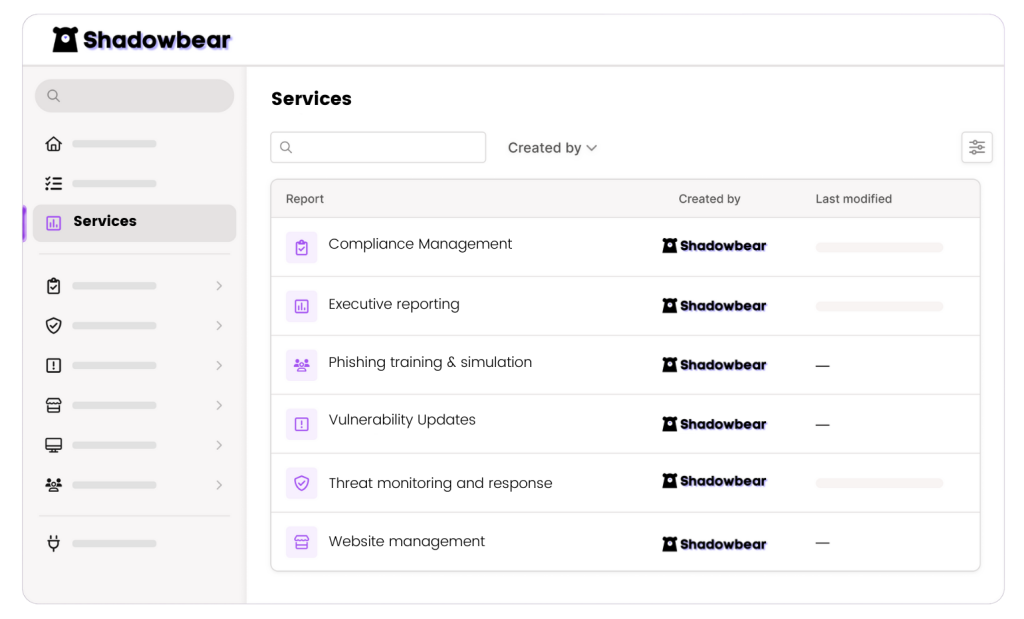
Task: Expand the sidebar storefront item chevron
Action: tap(219, 406)
